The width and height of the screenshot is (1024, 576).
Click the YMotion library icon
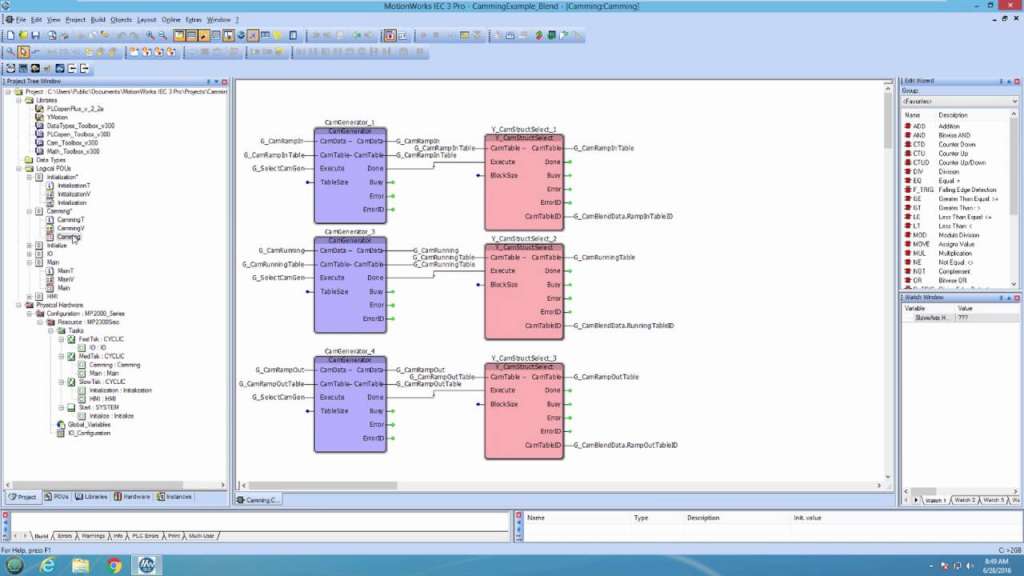click(39, 117)
